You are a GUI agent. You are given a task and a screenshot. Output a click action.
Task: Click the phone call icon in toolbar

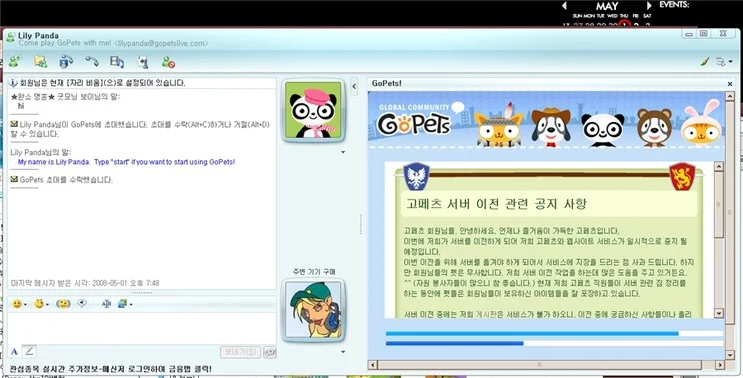tap(91, 61)
